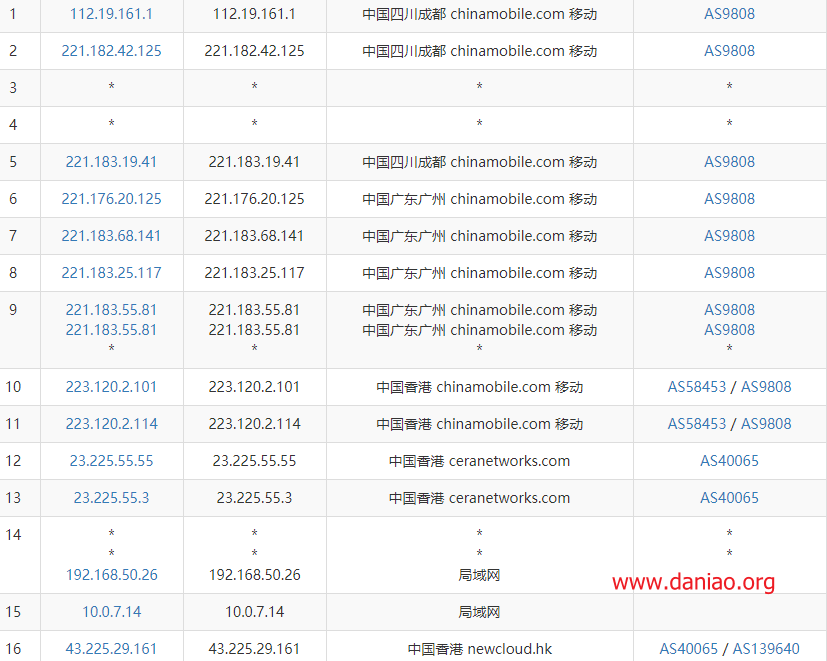This screenshot has height=661, width=827.
Task: Open AS58453 link in hop 11 row
Action: tap(697, 424)
